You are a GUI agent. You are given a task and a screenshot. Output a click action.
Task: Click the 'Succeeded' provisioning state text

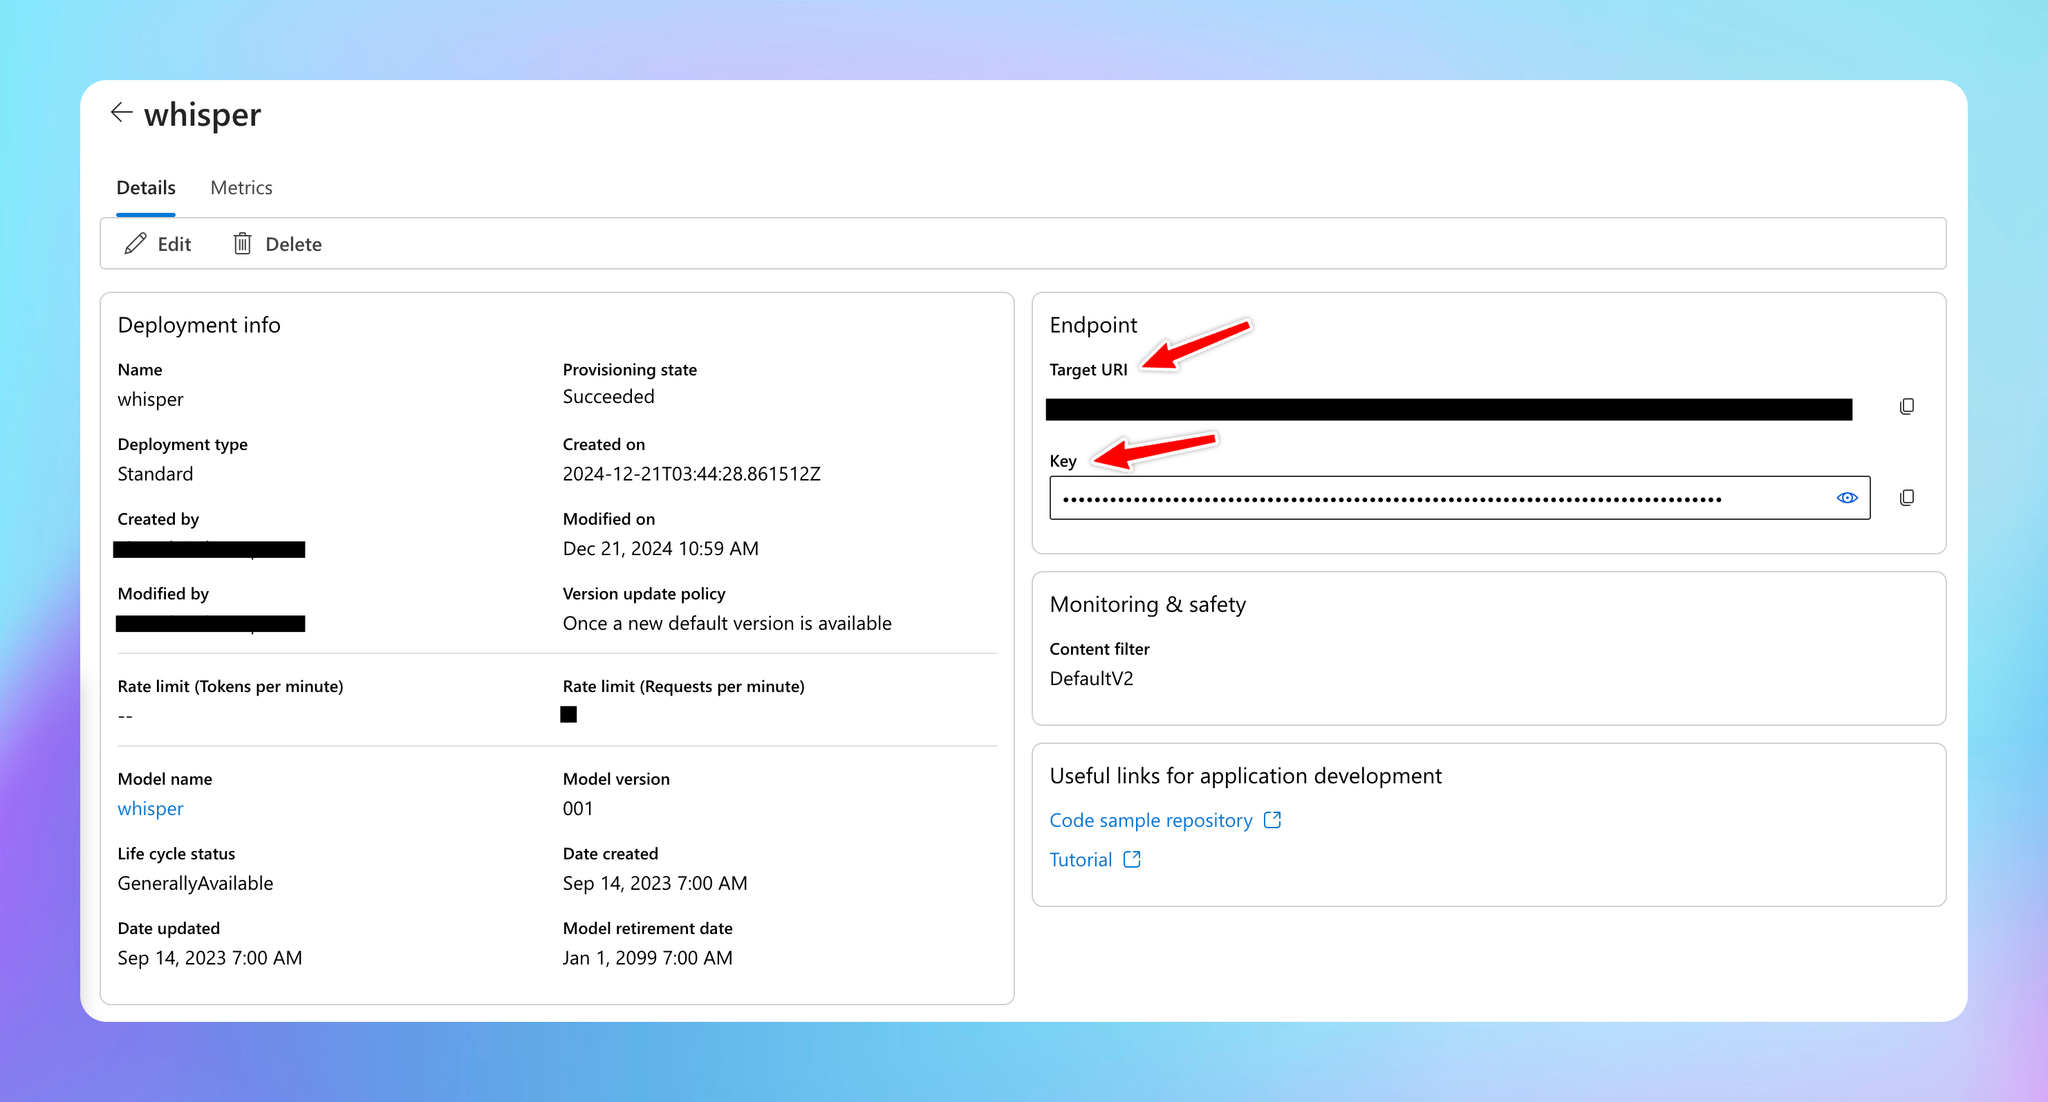click(x=609, y=397)
